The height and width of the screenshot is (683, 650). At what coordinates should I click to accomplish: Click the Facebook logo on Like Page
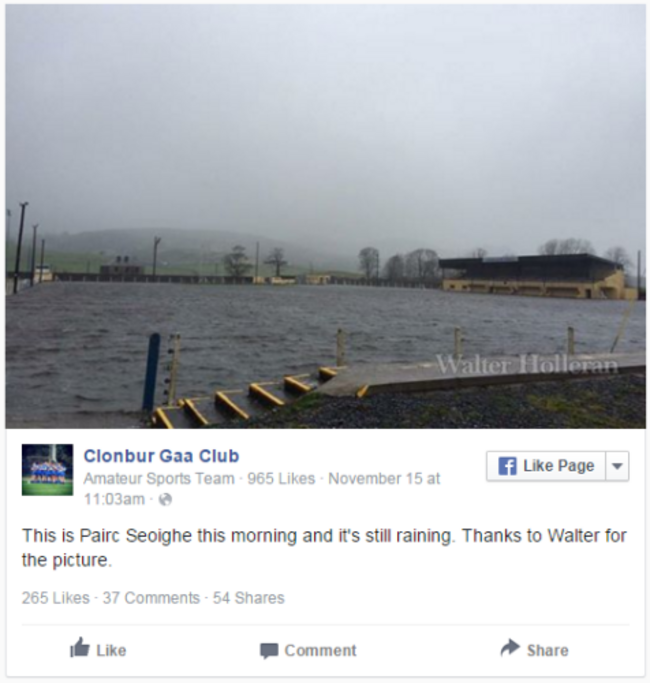coord(507,466)
